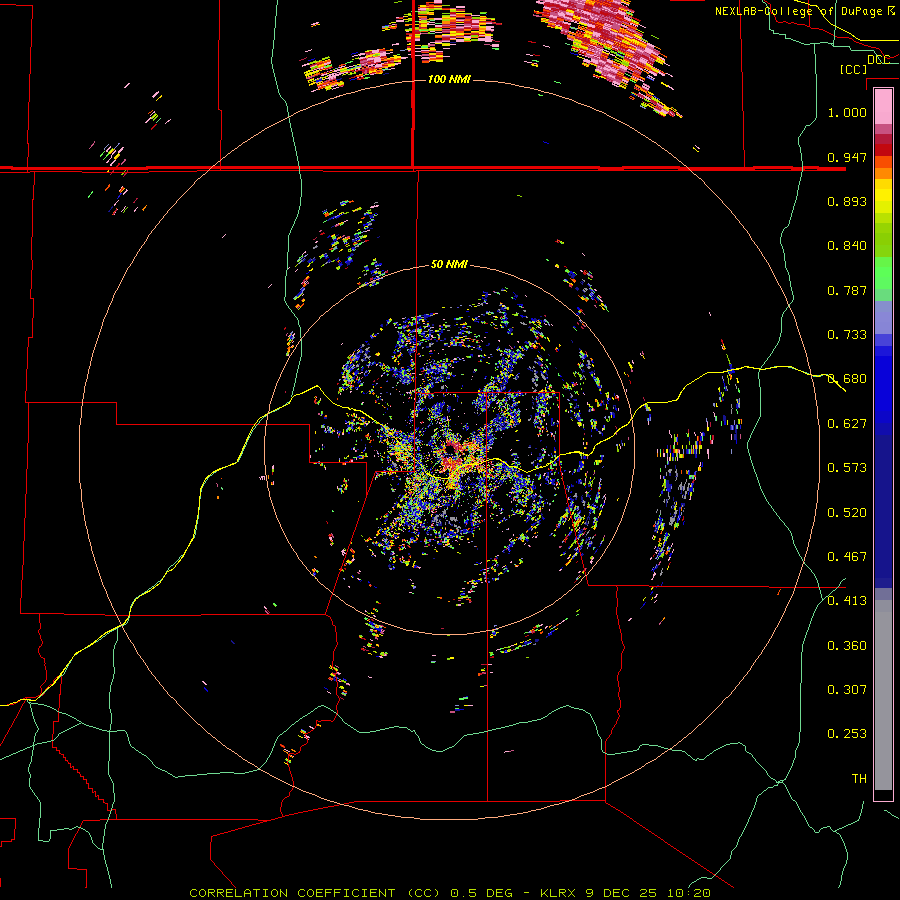Click the 0.253 legend value

coord(847,734)
